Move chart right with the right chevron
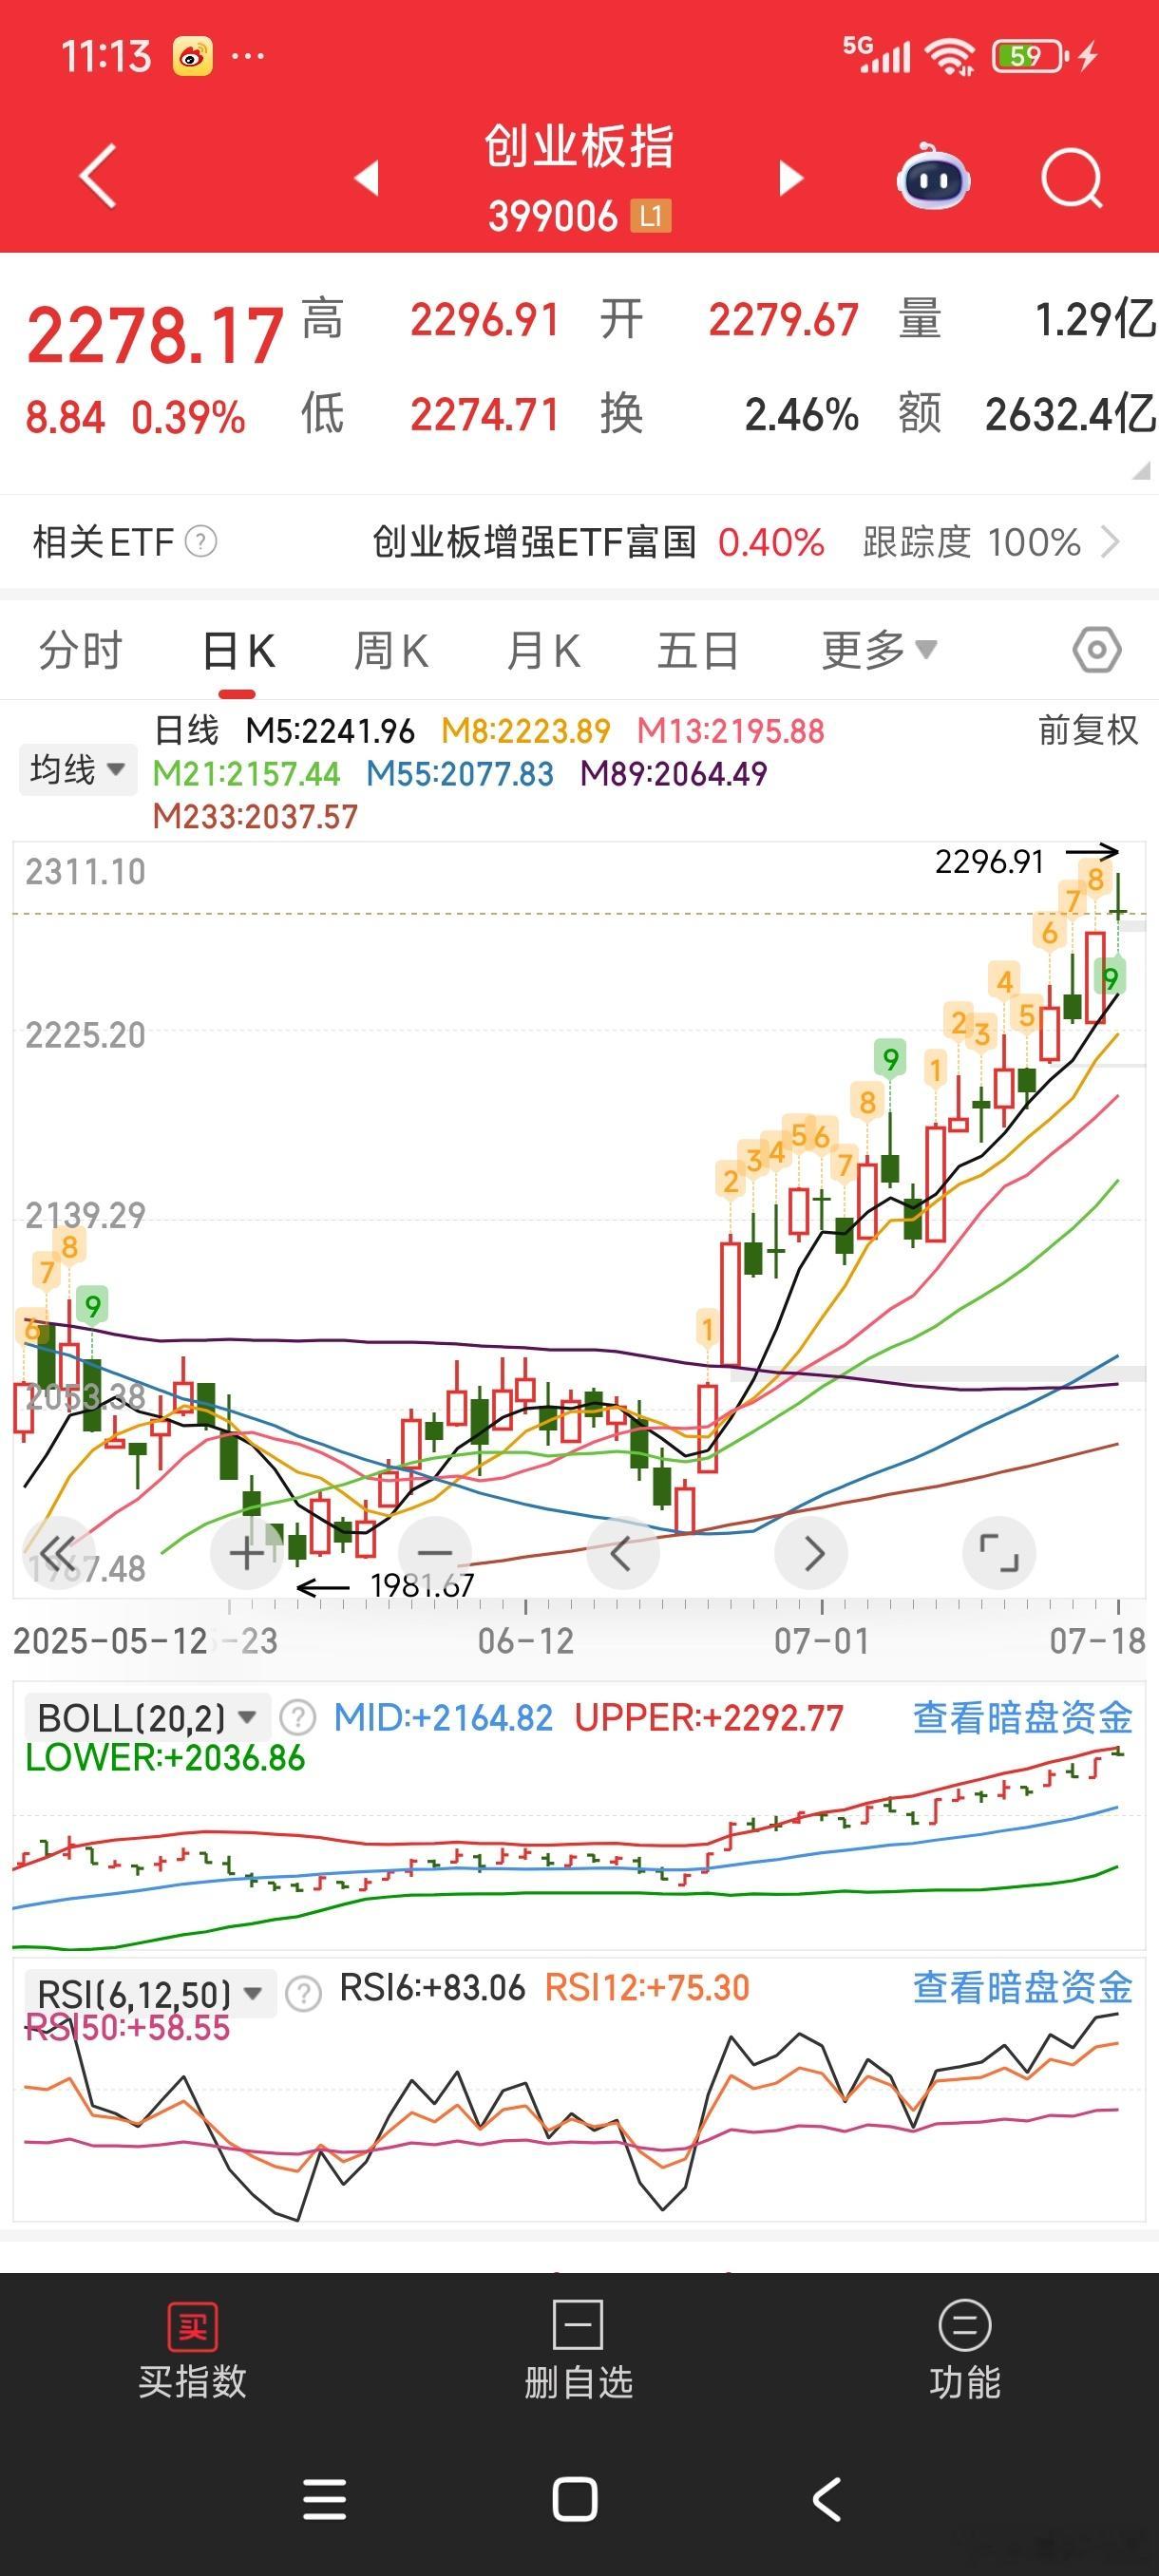The image size is (1159, 2576). coord(812,1554)
